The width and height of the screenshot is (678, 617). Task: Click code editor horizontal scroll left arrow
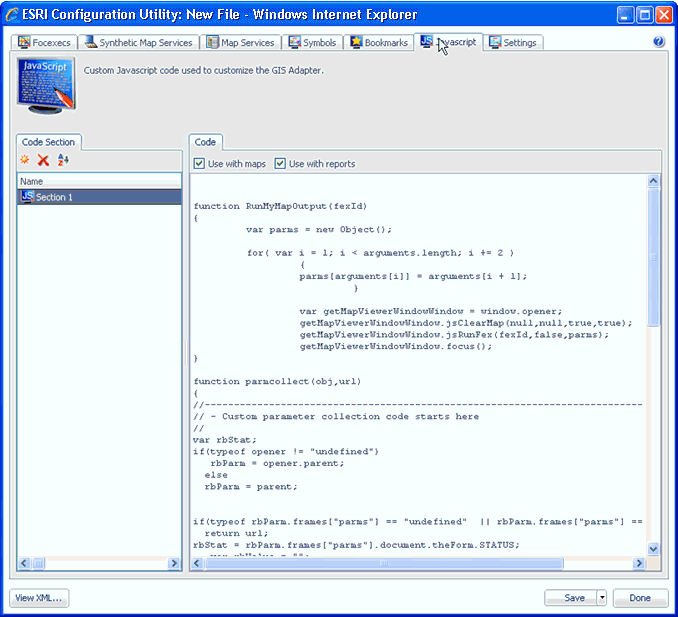point(197,563)
